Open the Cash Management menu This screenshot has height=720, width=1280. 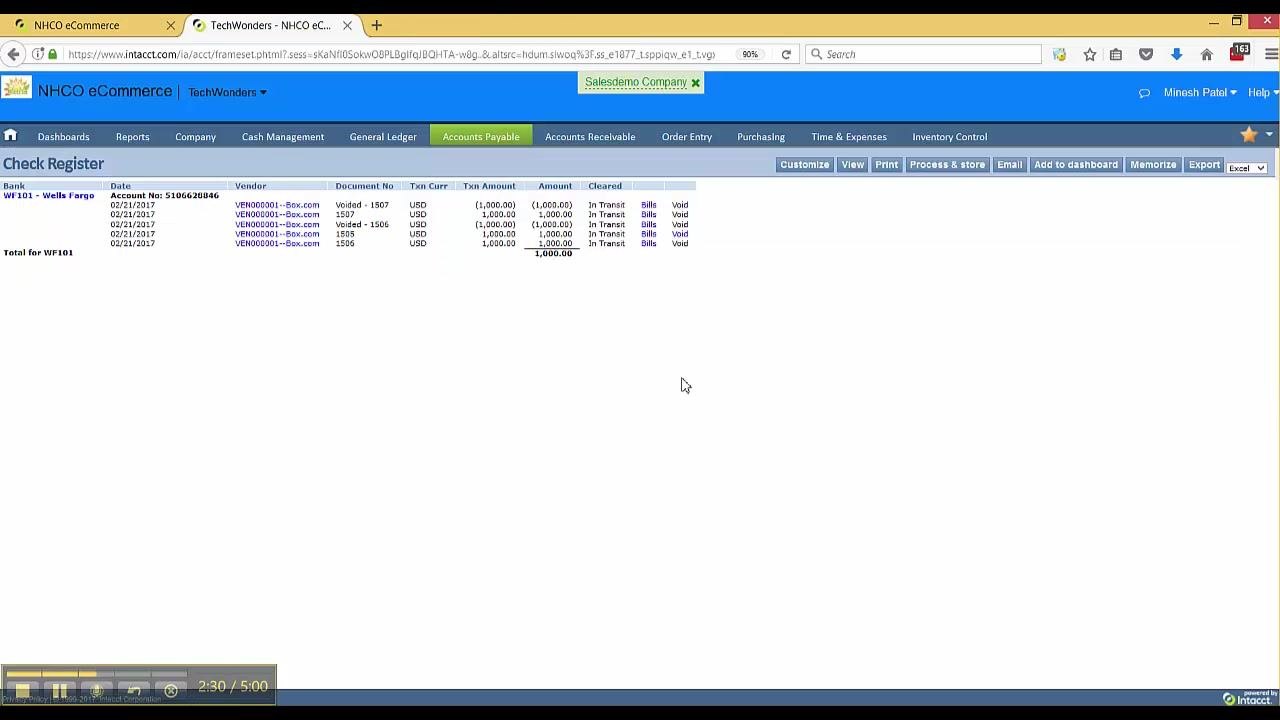click(283, 136)
